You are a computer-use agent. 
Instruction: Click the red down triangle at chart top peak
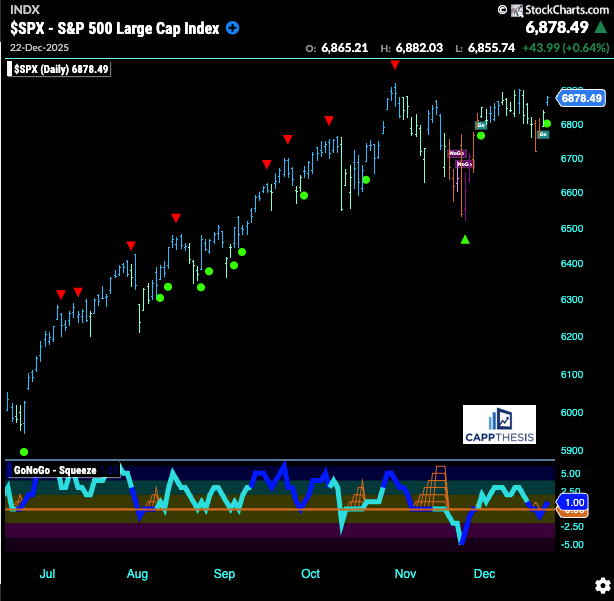click(x=395, y=65)
